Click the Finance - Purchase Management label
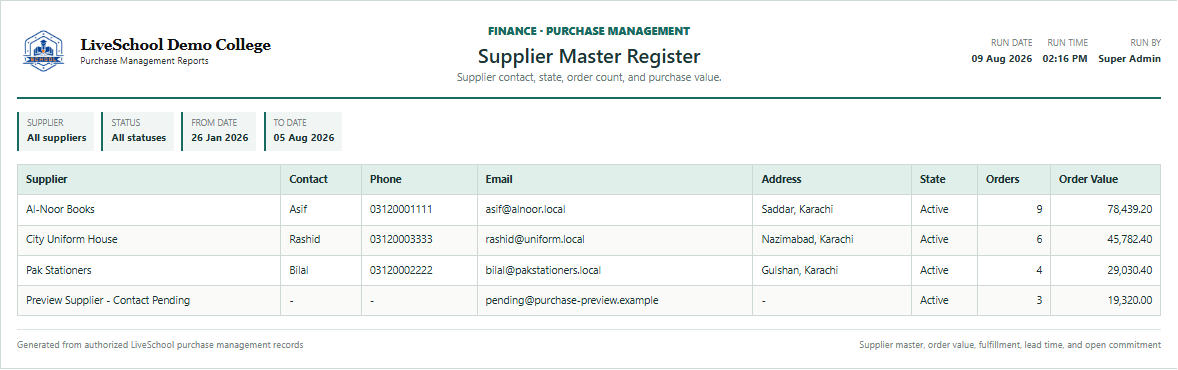Image resolution: width=1178 pixels, height=370 pixels. point(589,32)
